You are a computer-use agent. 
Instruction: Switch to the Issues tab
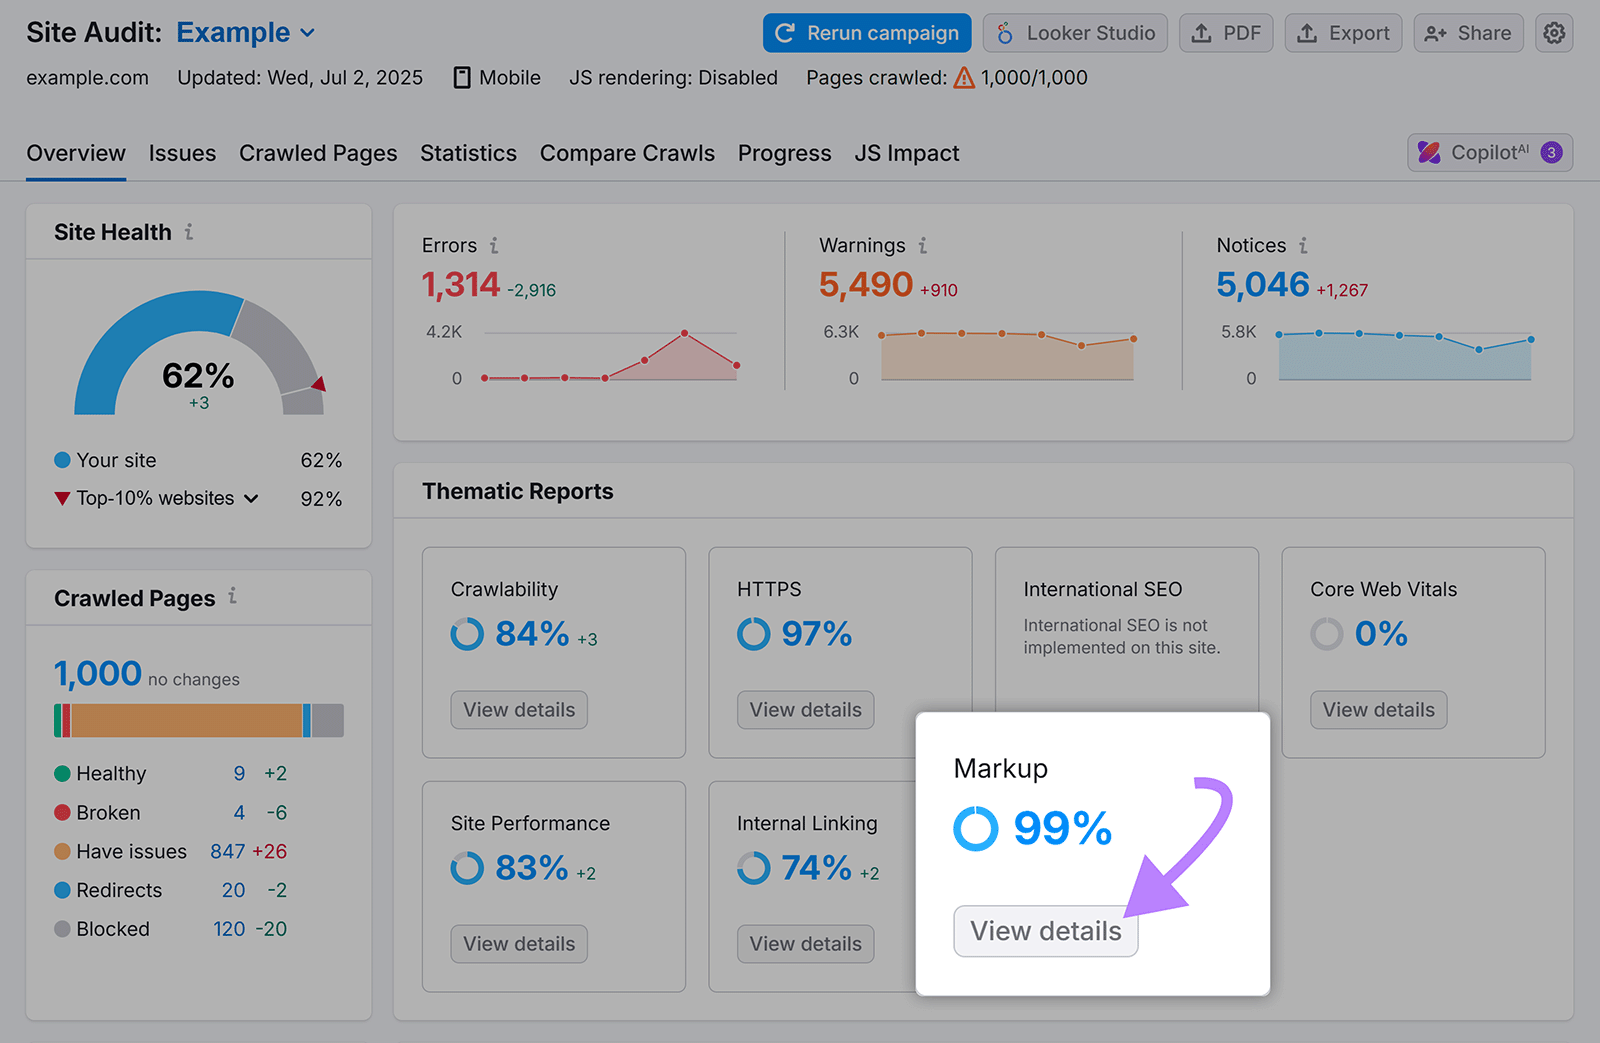tap(182, 153)
